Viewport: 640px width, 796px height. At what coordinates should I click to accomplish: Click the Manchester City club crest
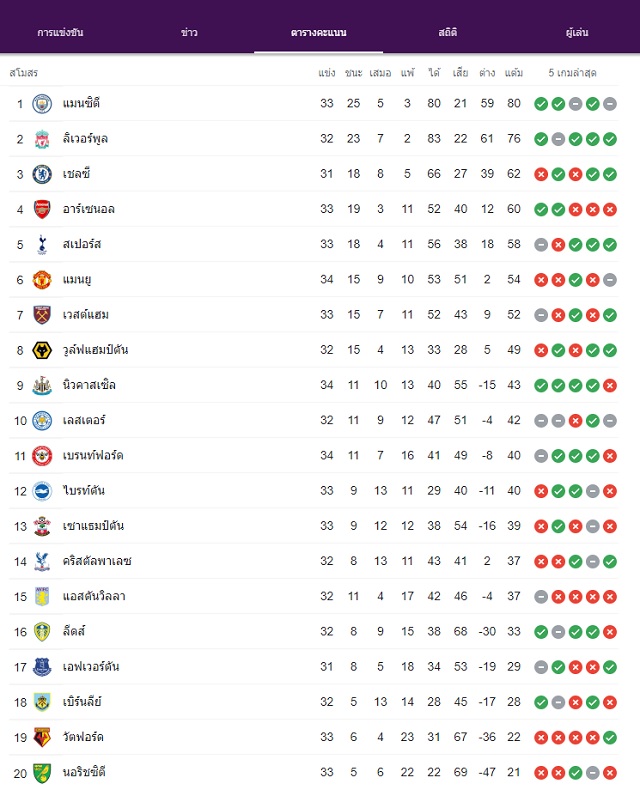pos(42,104)
